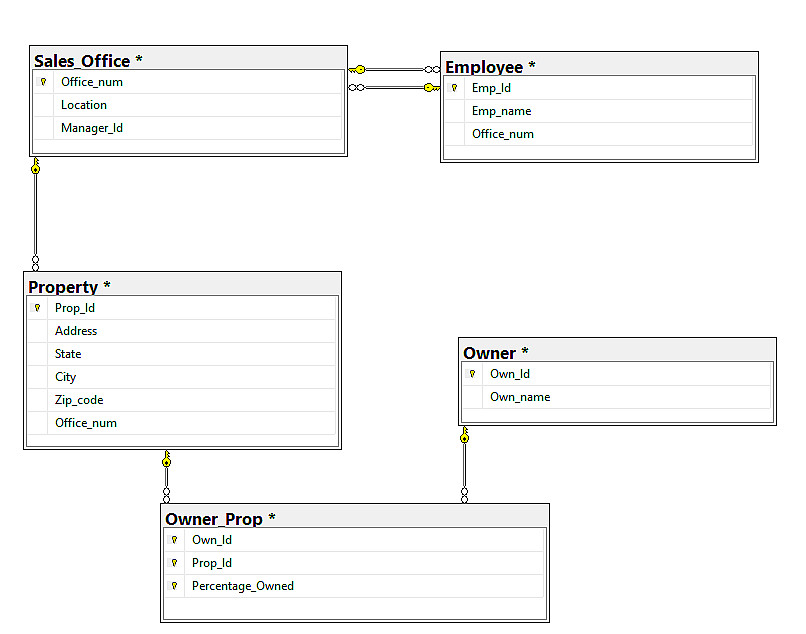Viewport: 806px width, 634px height.
Task: Click the key icon next to Emp_Id
Action: 454,88
